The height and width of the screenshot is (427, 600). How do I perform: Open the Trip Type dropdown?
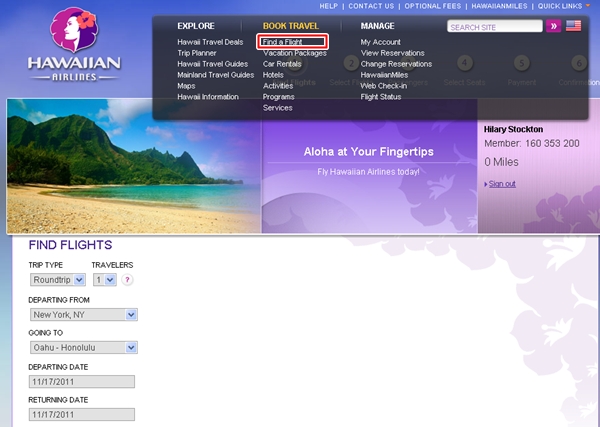58,280
